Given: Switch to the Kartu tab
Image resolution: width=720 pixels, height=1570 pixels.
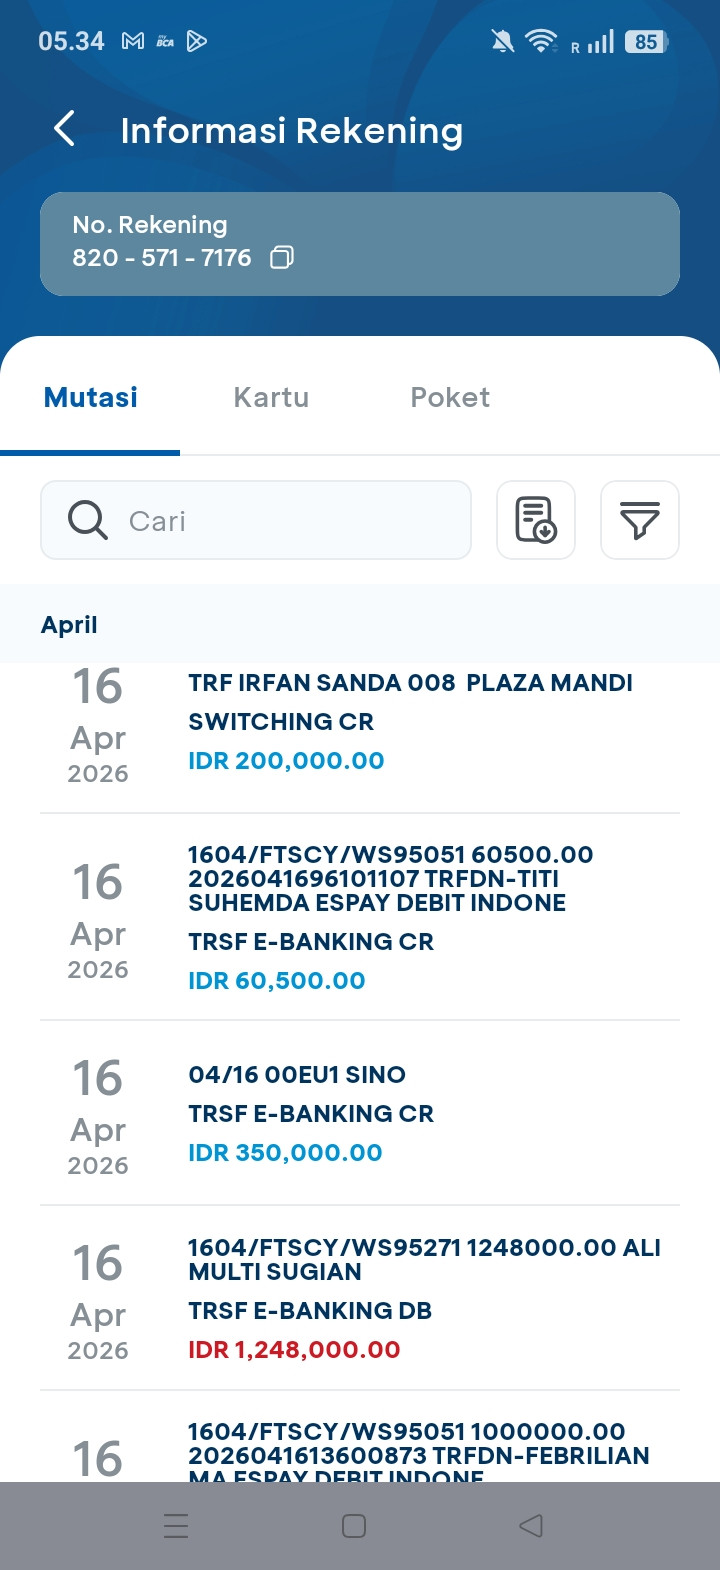Looking at the screenshot, I should [x=271, y=398].
